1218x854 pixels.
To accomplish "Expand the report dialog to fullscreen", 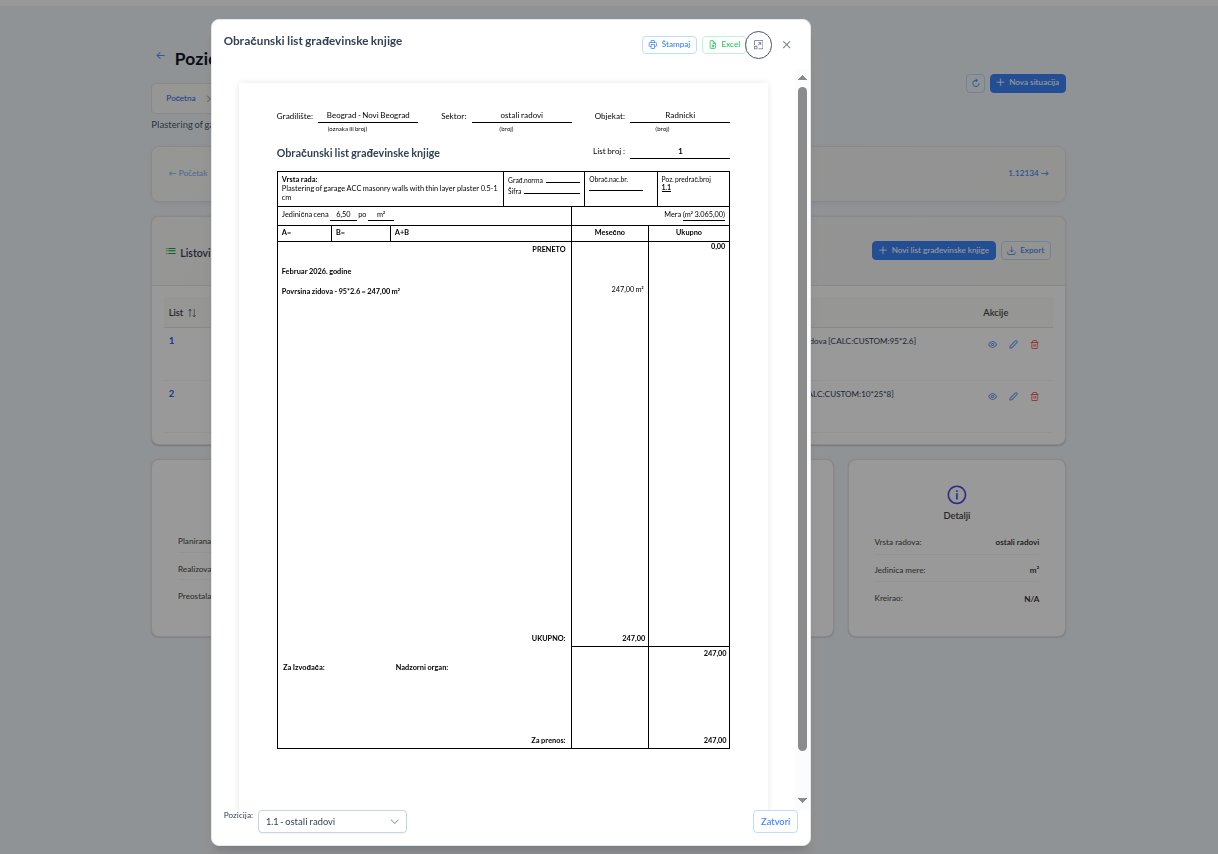I will pos(759,45).
